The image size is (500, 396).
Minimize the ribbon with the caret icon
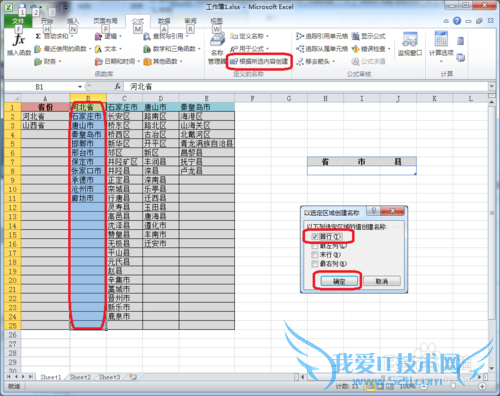[446, 21]
